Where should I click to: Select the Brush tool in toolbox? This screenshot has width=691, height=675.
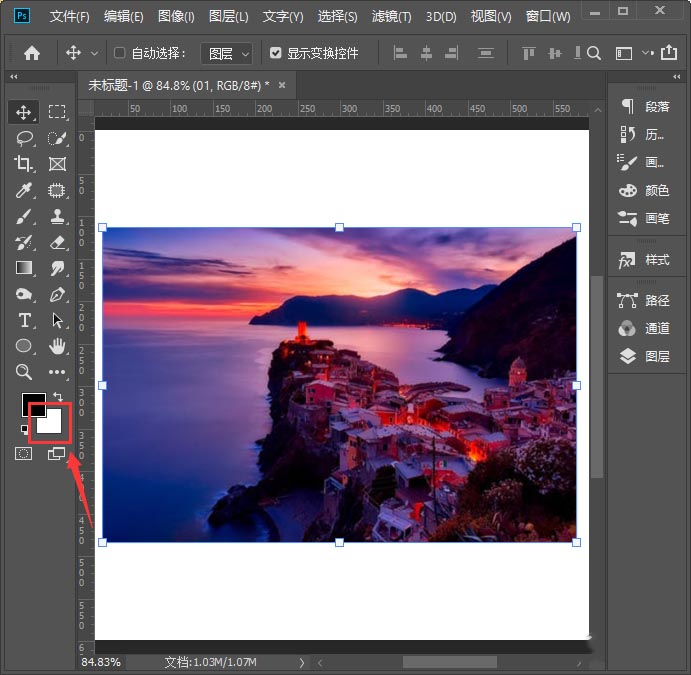(24, 216)
